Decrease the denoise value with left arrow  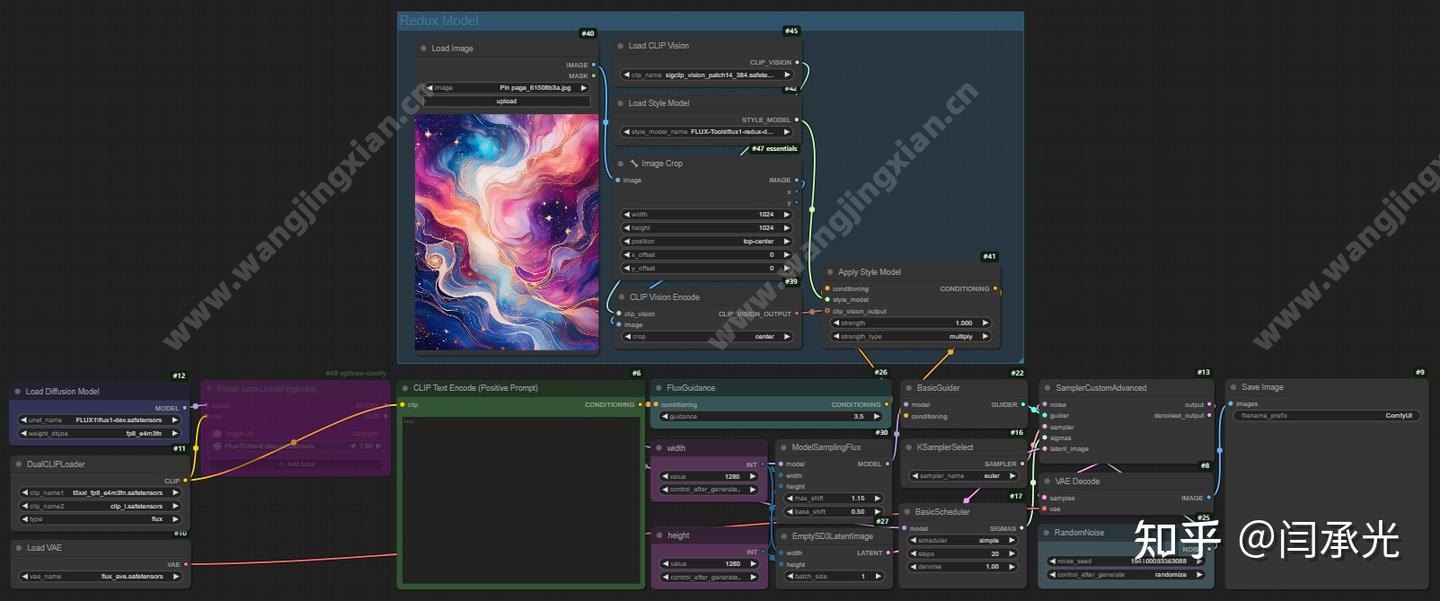[911, 567]
